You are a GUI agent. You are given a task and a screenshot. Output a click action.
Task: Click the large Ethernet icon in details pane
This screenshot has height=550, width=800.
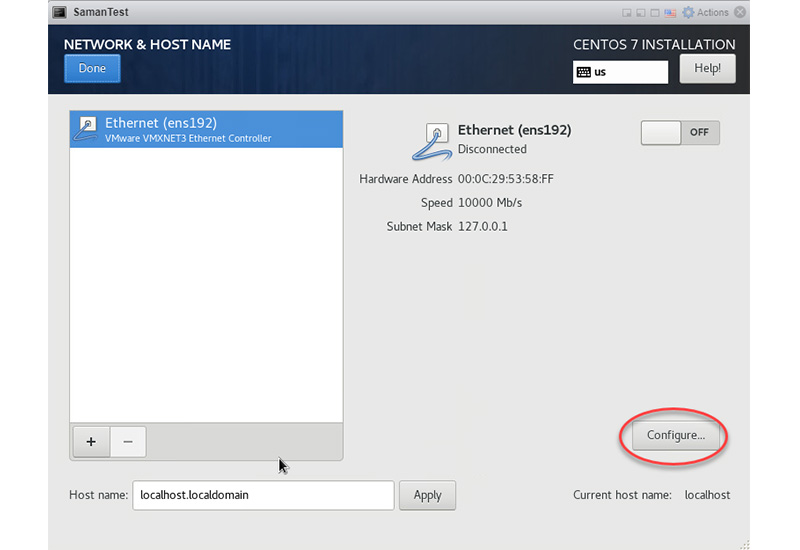430,141
